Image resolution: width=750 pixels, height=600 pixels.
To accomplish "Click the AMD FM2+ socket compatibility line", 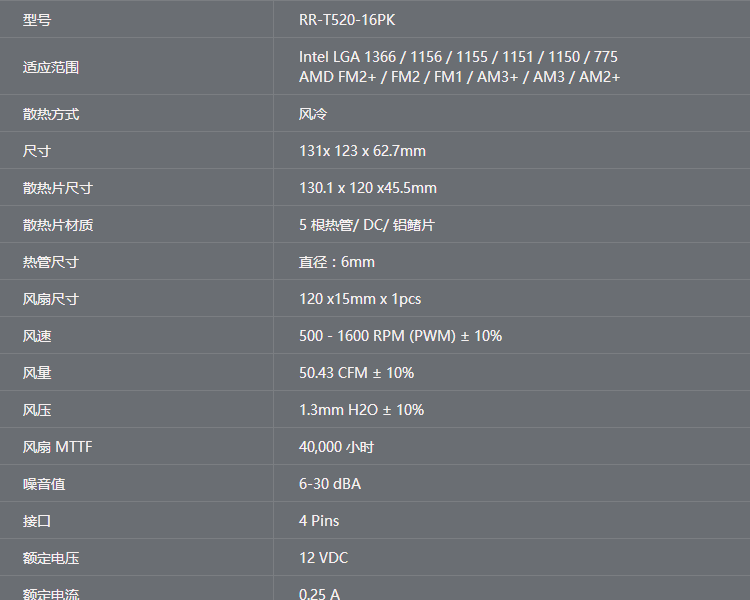I will pos(459,77).
